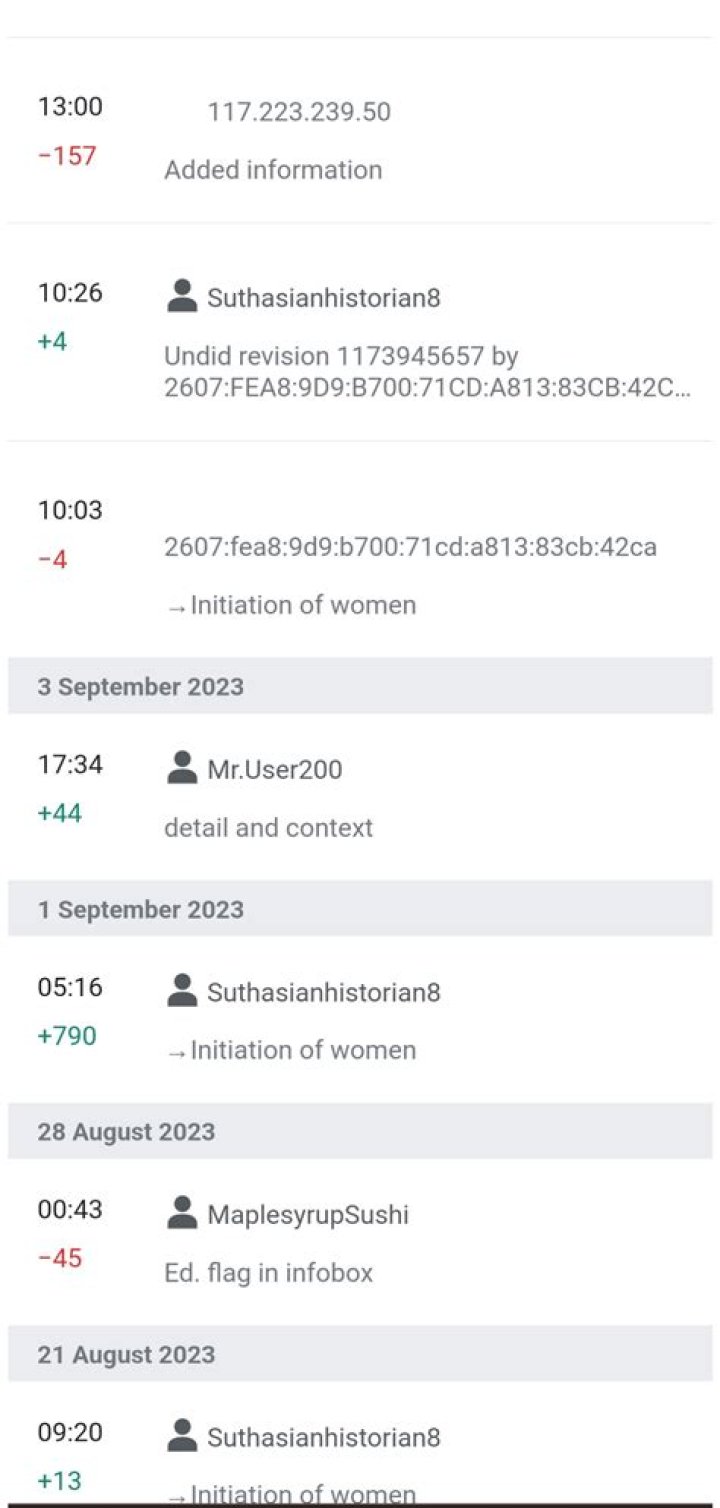Image resolution: width=720 pixels, height=1508 pixels.
Task: Open the 09:20 revision timestamp
Action: pyautogui.click(x=70, y=1433)
